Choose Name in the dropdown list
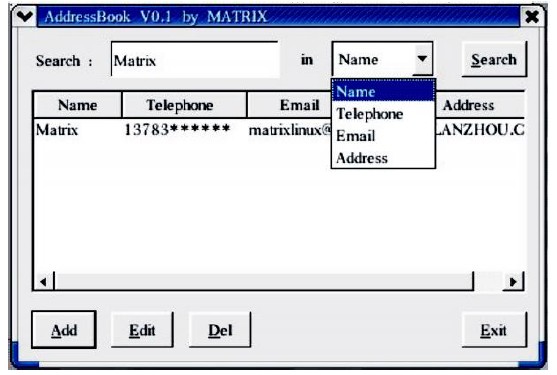This screenshot has width=557, height=375. click(383, 91)
